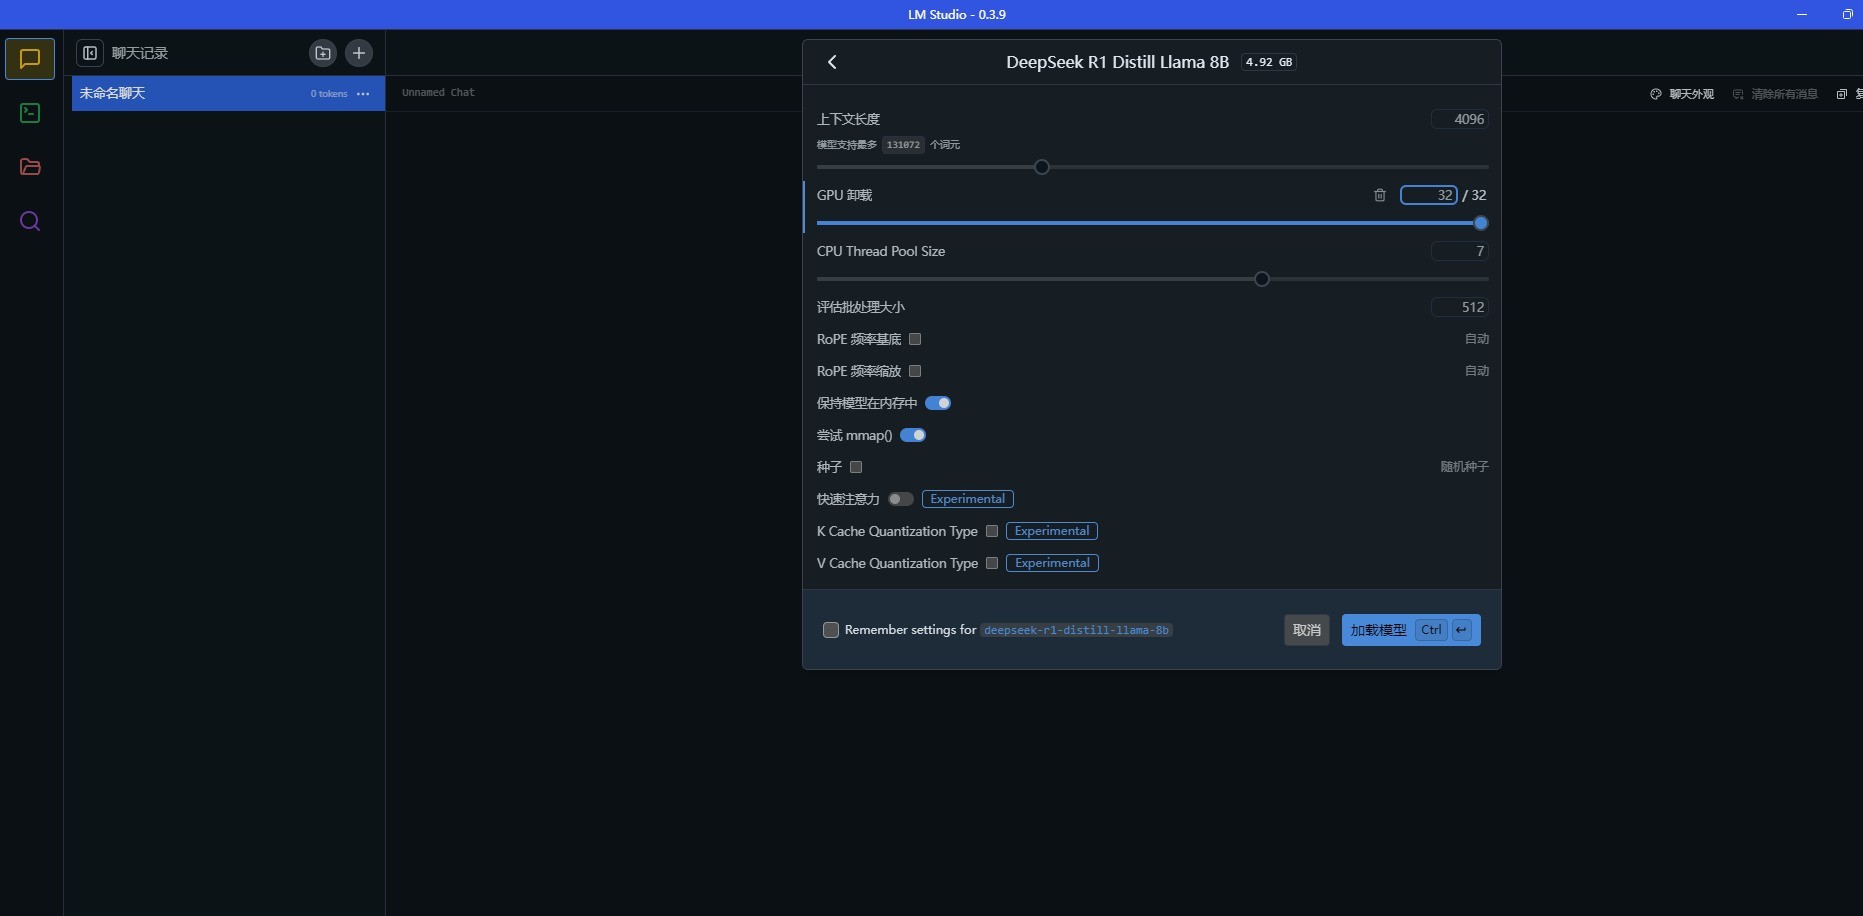This screenshot has height=916, width=1863.
Task: Reset GPU 卸载 with trash icon
Action: [x=1380, y=195]
